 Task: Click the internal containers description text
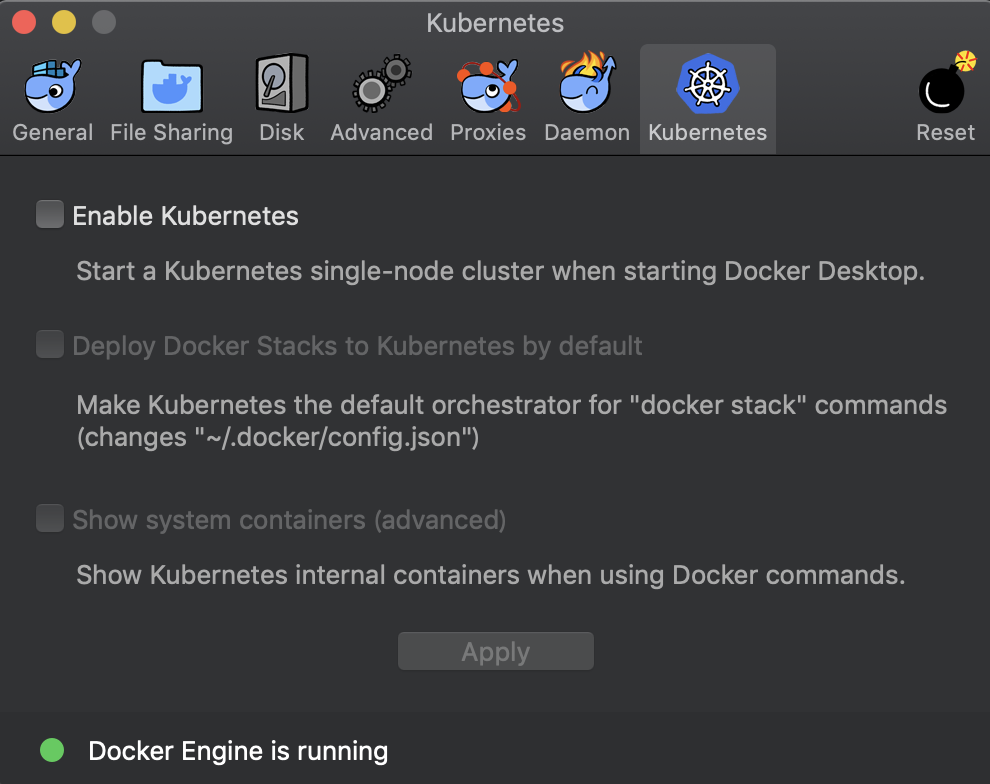[490, 575]
